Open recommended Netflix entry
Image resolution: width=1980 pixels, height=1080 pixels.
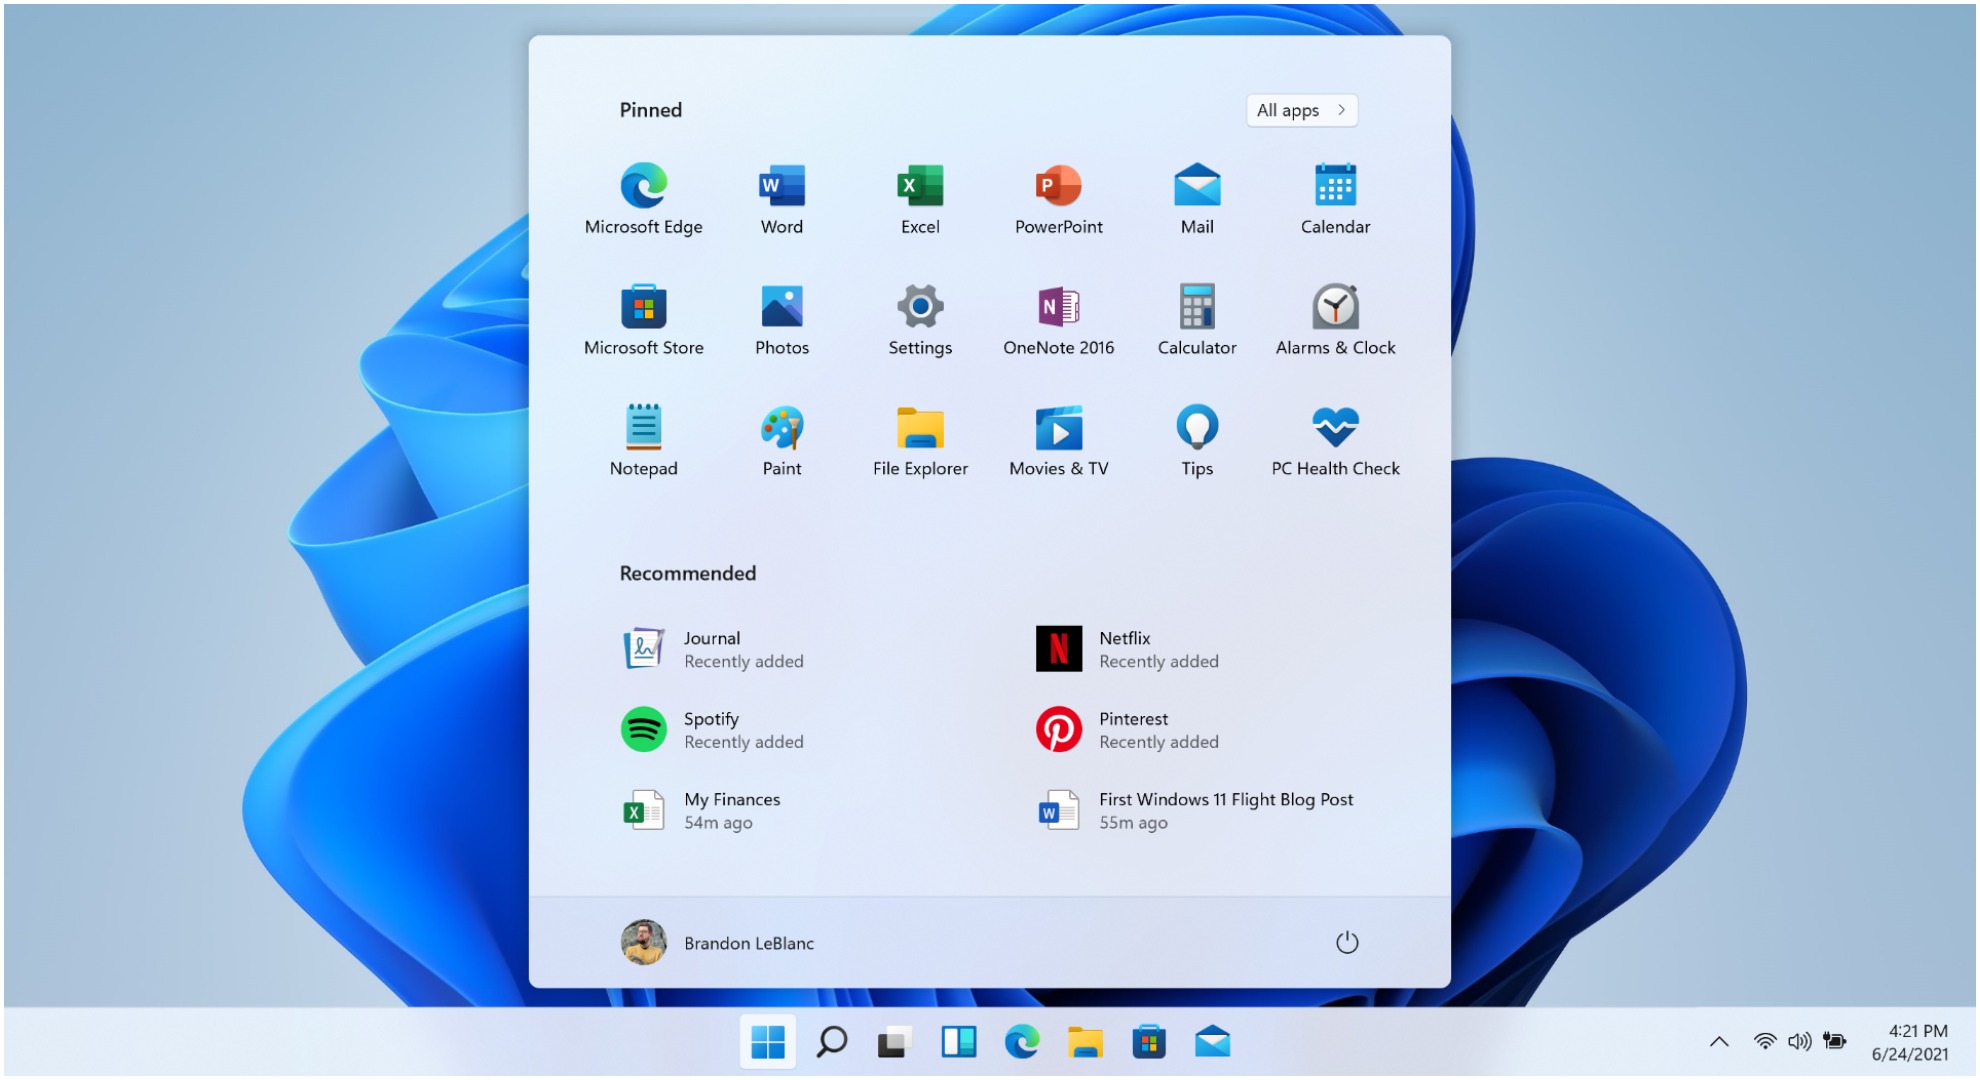[1127, 649]
